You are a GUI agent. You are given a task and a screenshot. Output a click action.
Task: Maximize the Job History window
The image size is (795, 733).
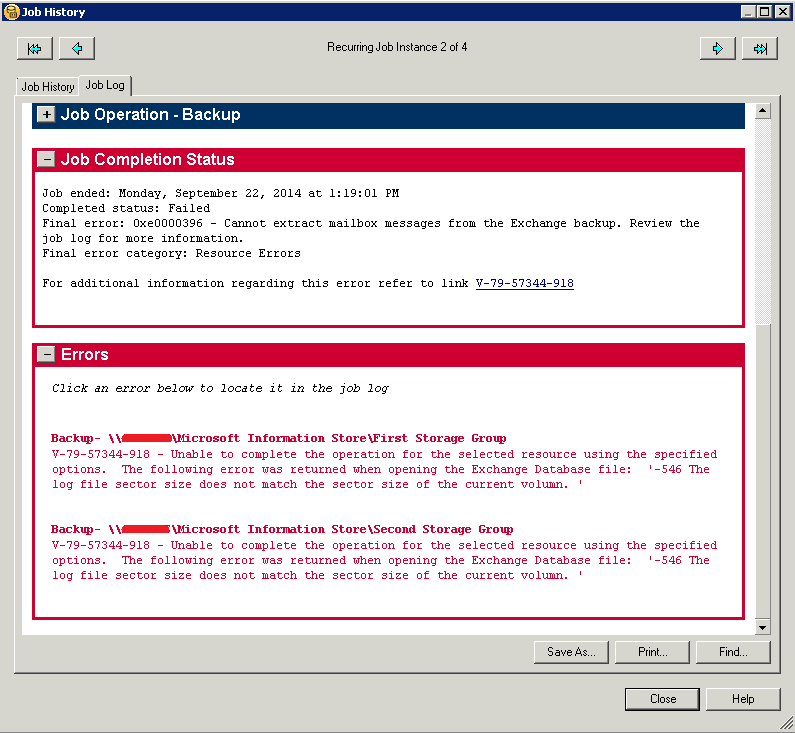coord(765,12)
